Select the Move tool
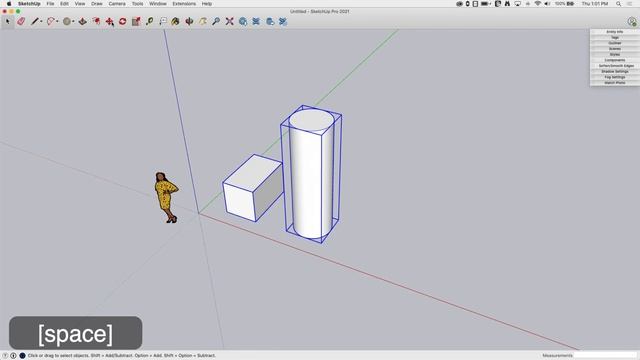Image resolution: width=640 pixels, height=360 pixels. pos(109,21)
